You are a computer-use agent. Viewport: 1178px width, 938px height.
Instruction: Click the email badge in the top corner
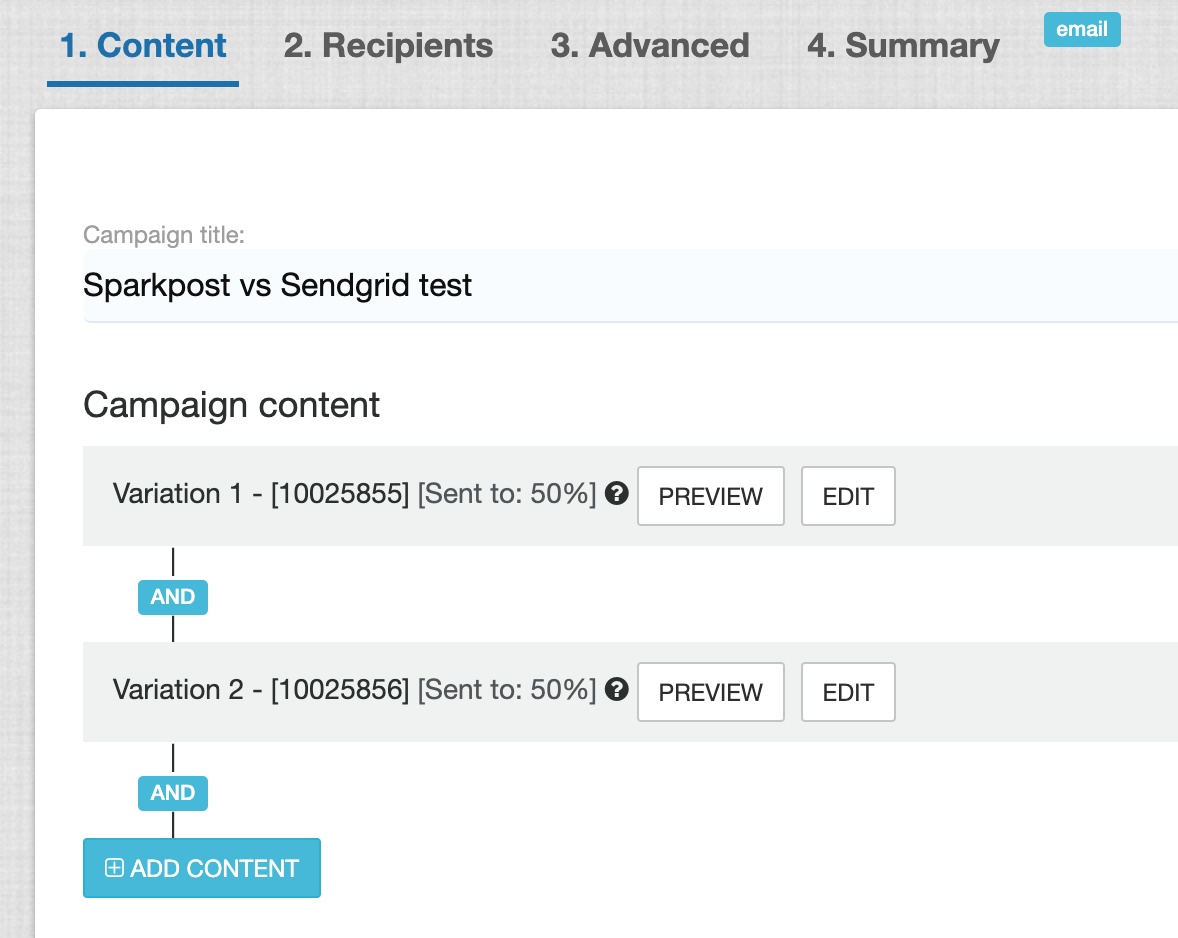(1081, 29)
